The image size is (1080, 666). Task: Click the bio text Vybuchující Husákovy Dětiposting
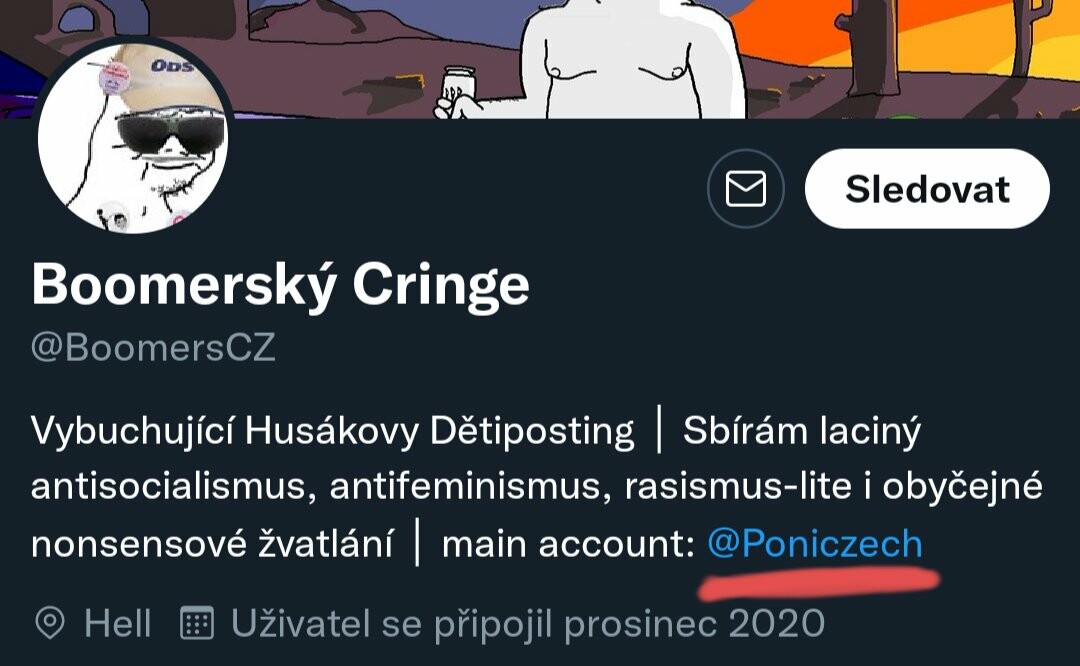(x=333, y=432)
